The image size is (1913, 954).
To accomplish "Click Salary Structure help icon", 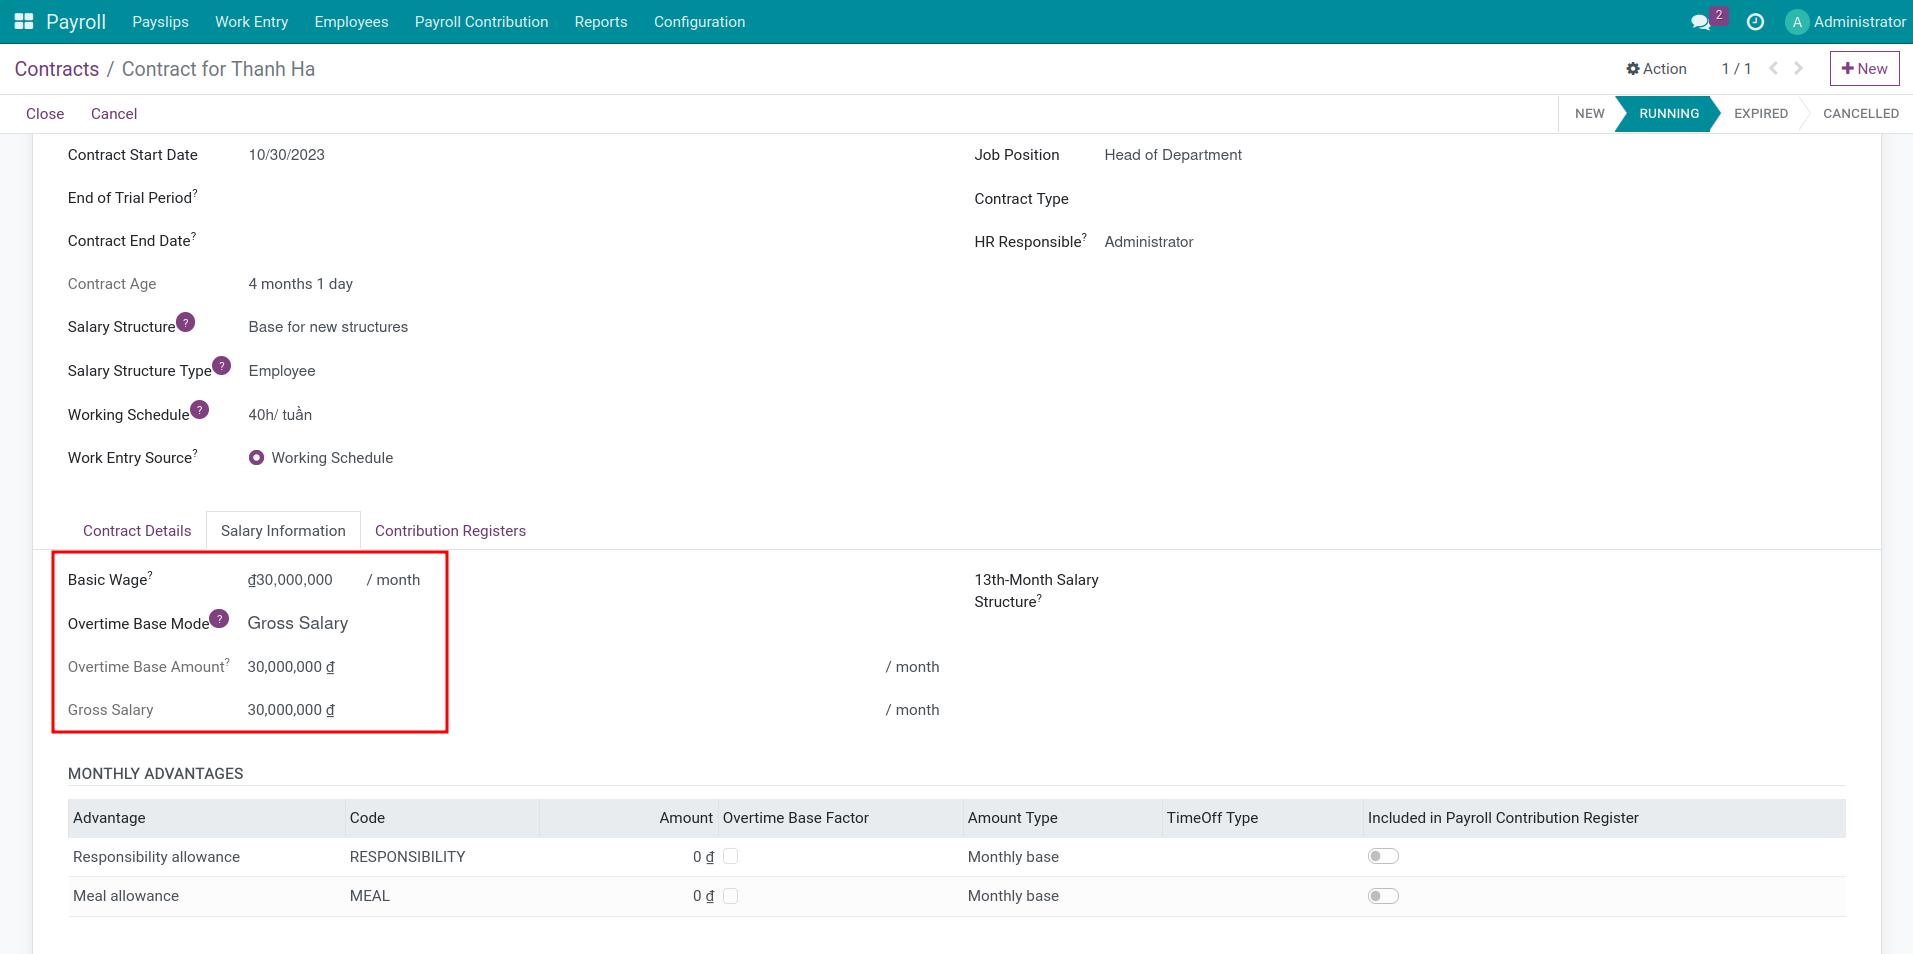I will click(185, 322).
